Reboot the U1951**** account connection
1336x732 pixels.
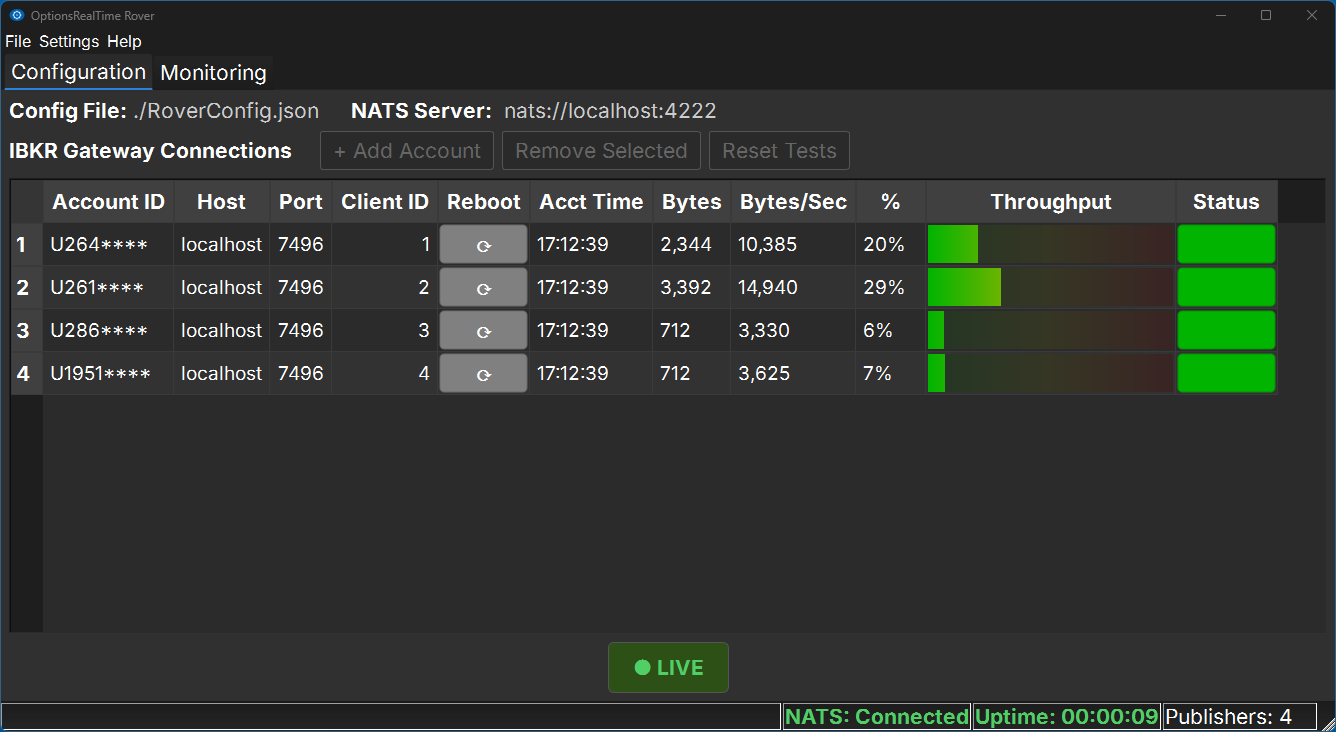click(x=483, y=374)
